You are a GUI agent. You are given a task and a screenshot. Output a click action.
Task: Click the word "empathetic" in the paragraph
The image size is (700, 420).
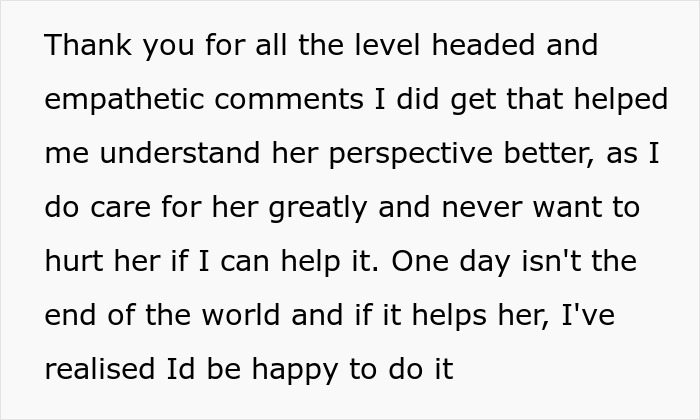[x=124, y=101]
